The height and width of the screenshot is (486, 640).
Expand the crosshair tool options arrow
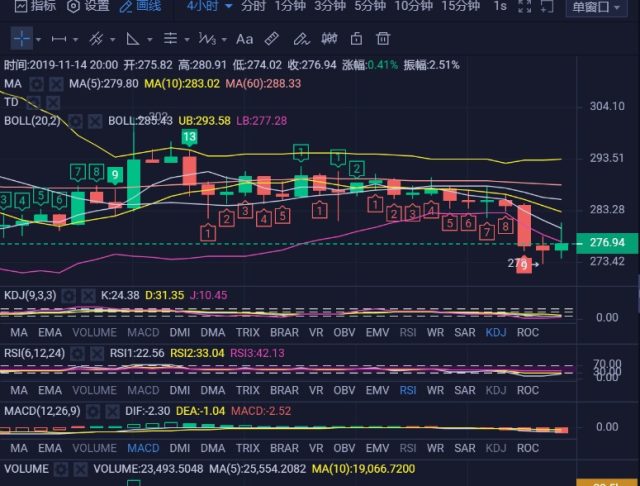pyautogui.click(x=39, y=40)
